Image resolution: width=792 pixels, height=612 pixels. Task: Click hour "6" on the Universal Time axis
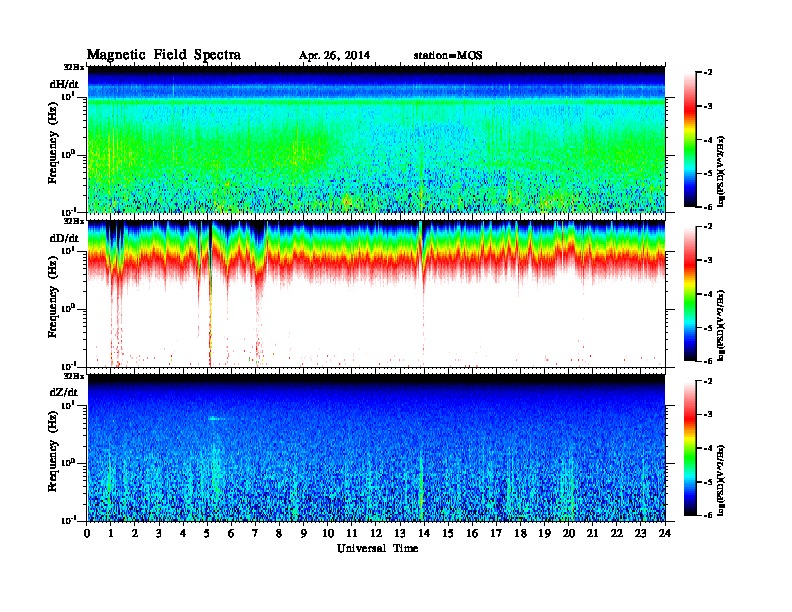pyautogui.click(x=231, y=533)
